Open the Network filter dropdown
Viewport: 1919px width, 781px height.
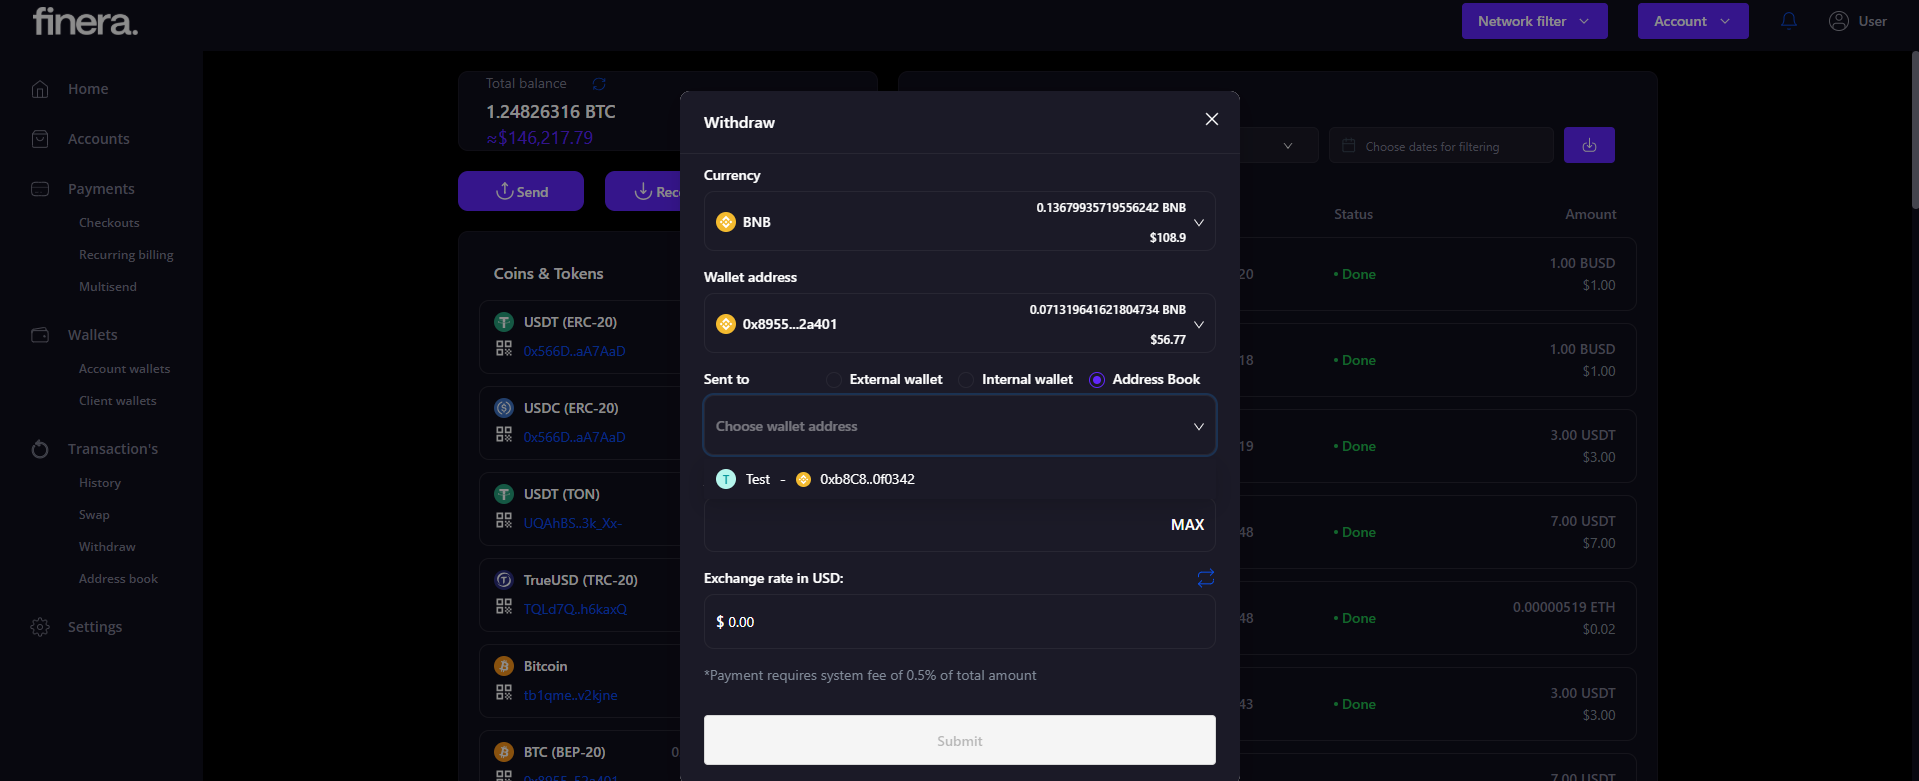[x=1533, y=21]
